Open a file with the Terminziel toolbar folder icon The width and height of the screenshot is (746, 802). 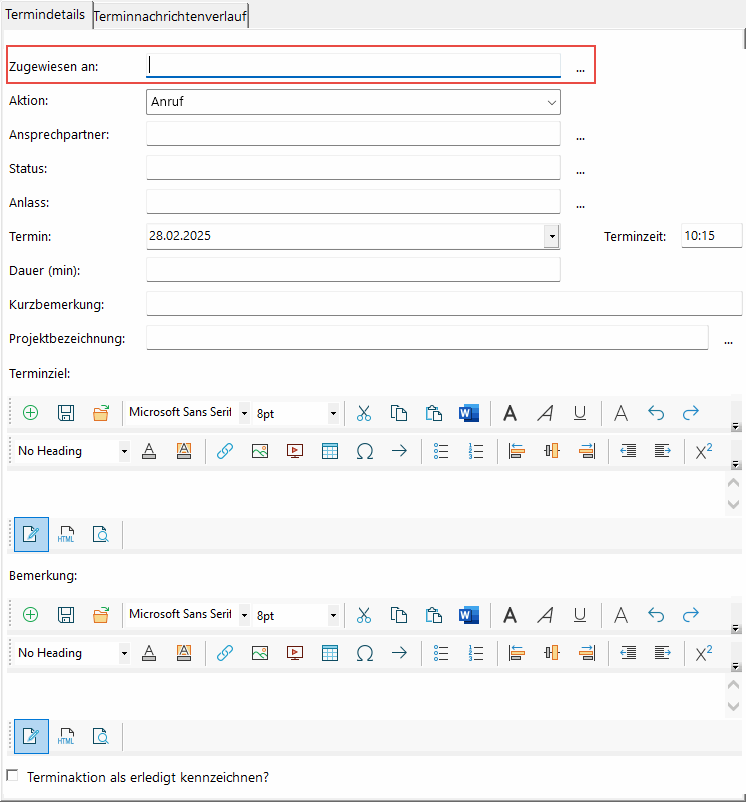[x=101, y=413]
